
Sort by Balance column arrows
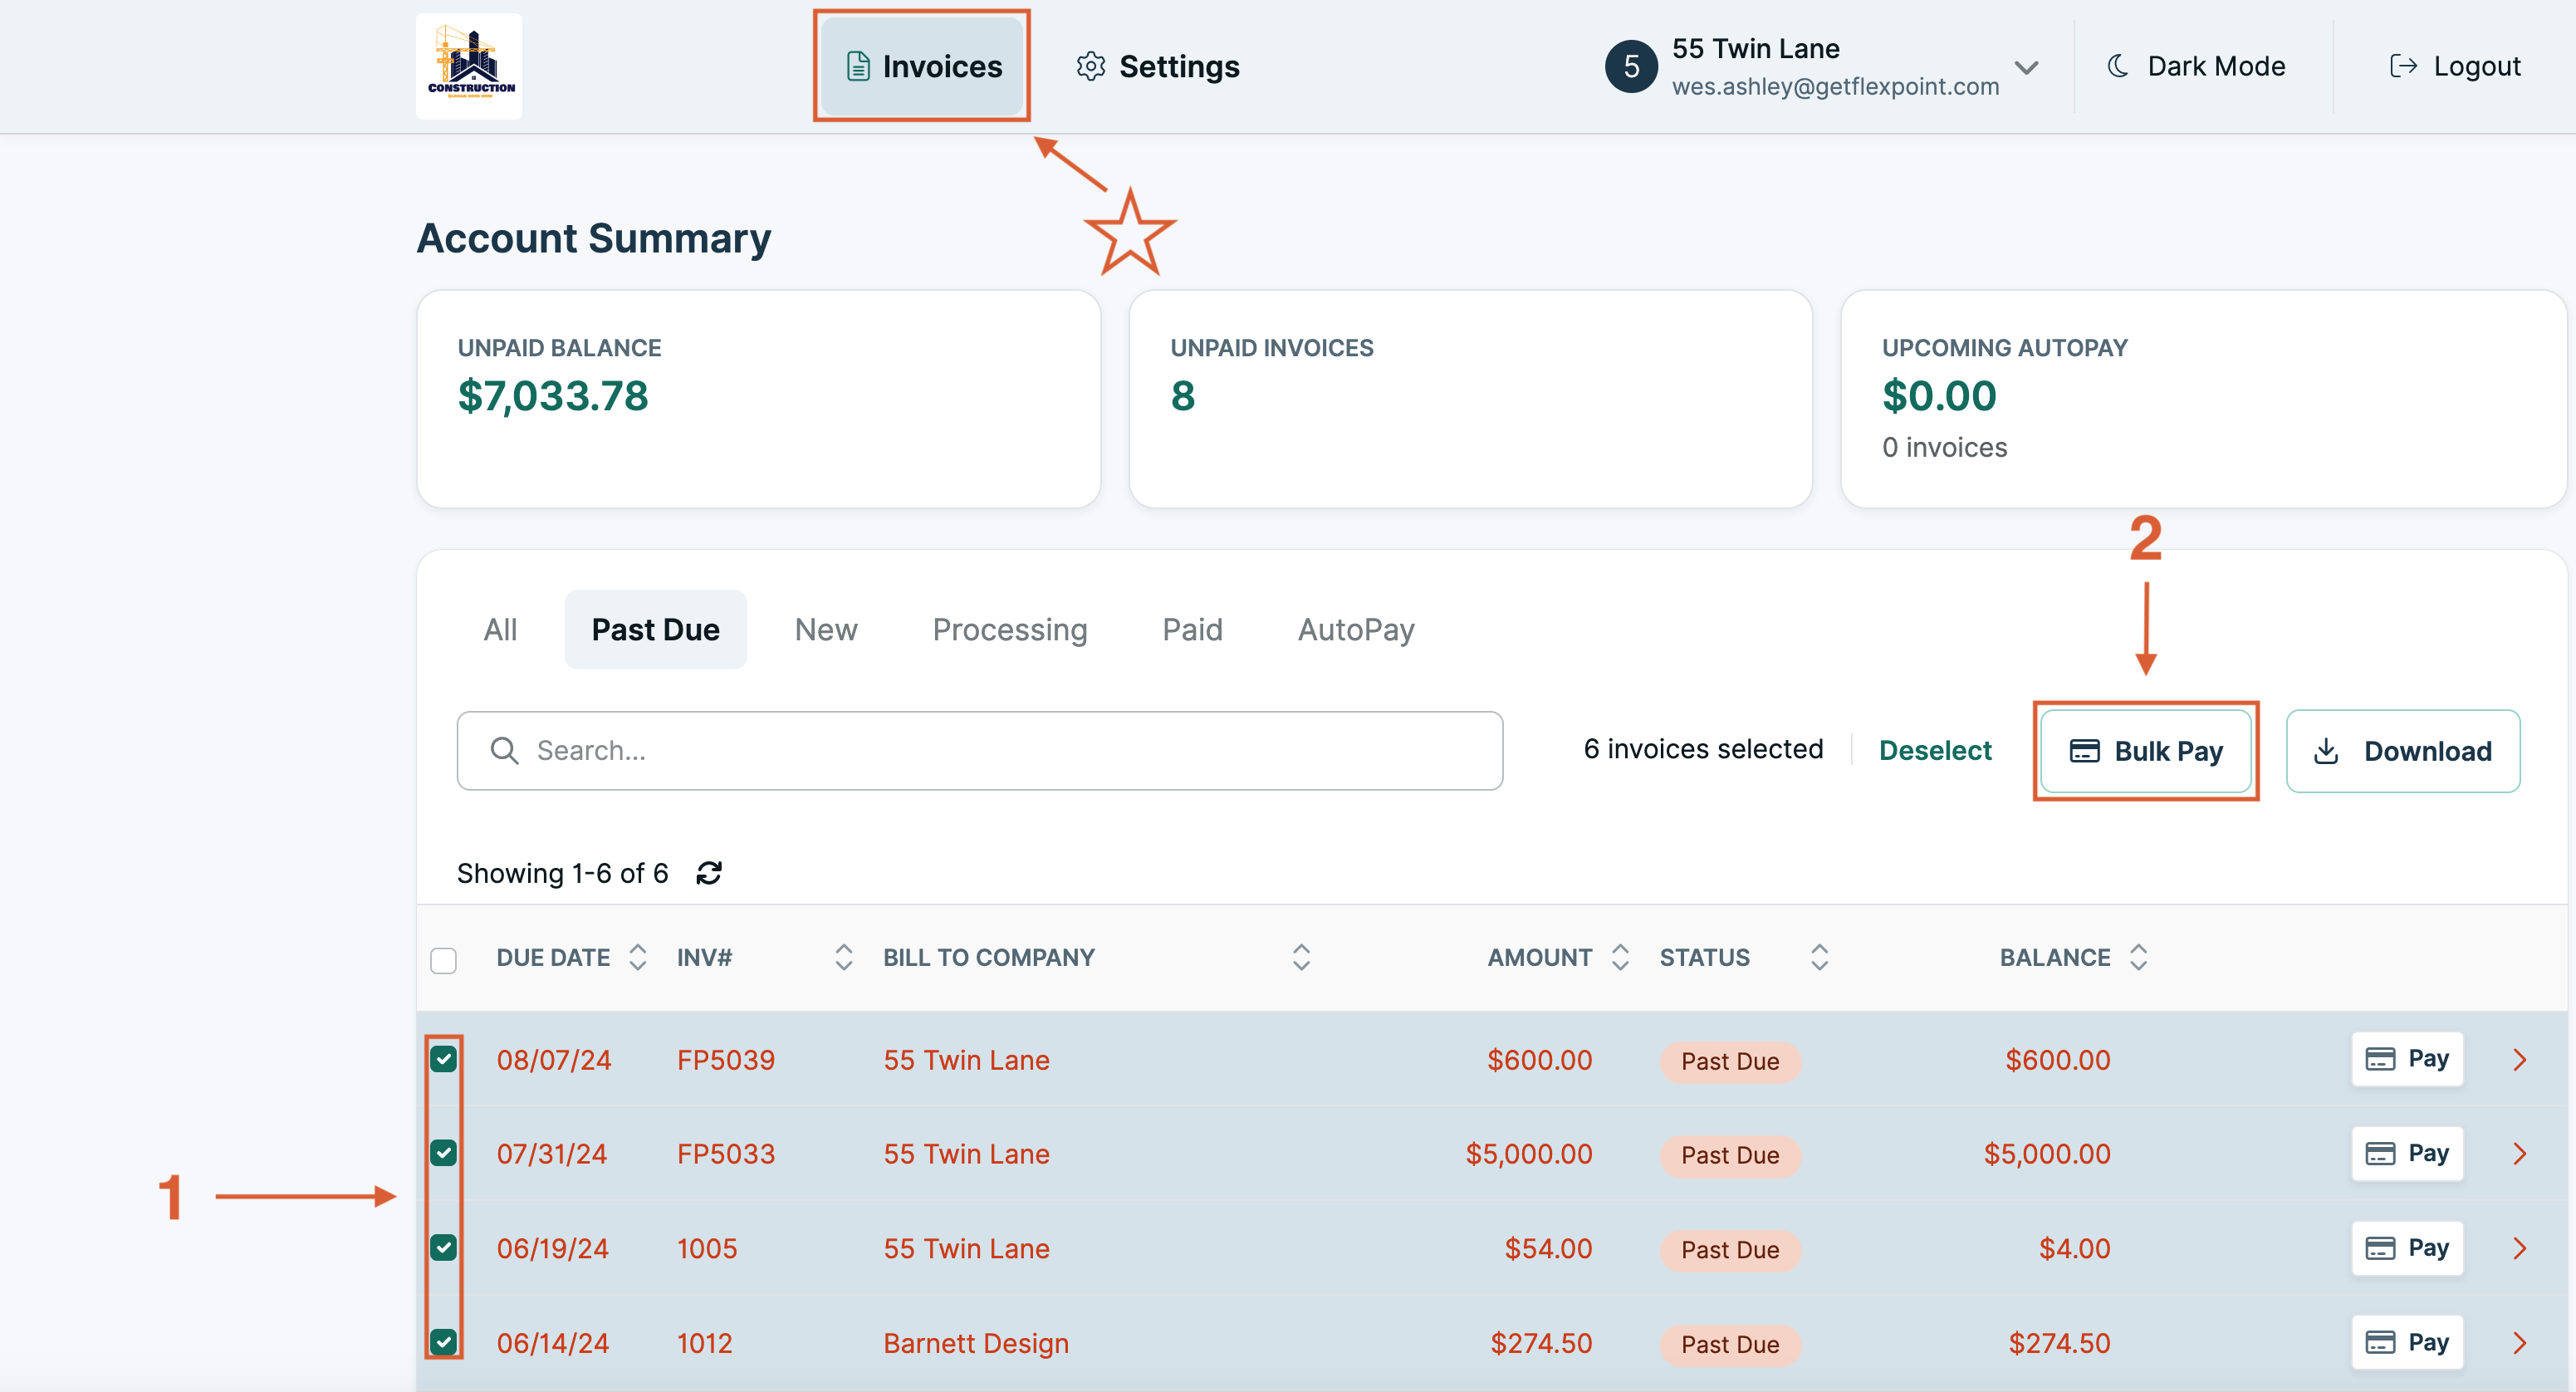click(2138, 957)
